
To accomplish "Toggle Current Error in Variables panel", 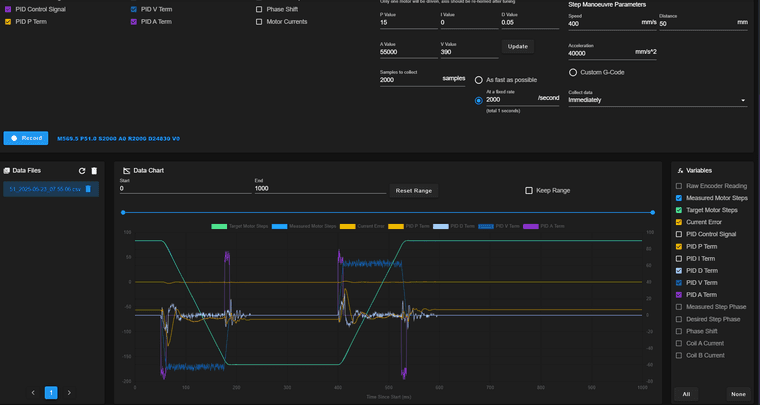I will (x=679, y=222).
